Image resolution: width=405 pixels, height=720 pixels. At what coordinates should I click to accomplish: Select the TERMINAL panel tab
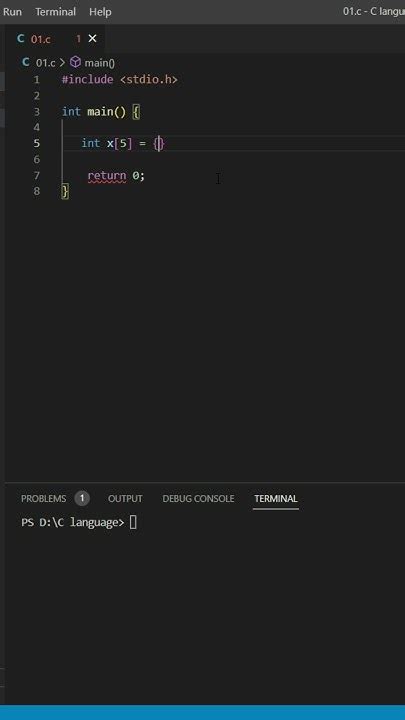pos(276,498)
